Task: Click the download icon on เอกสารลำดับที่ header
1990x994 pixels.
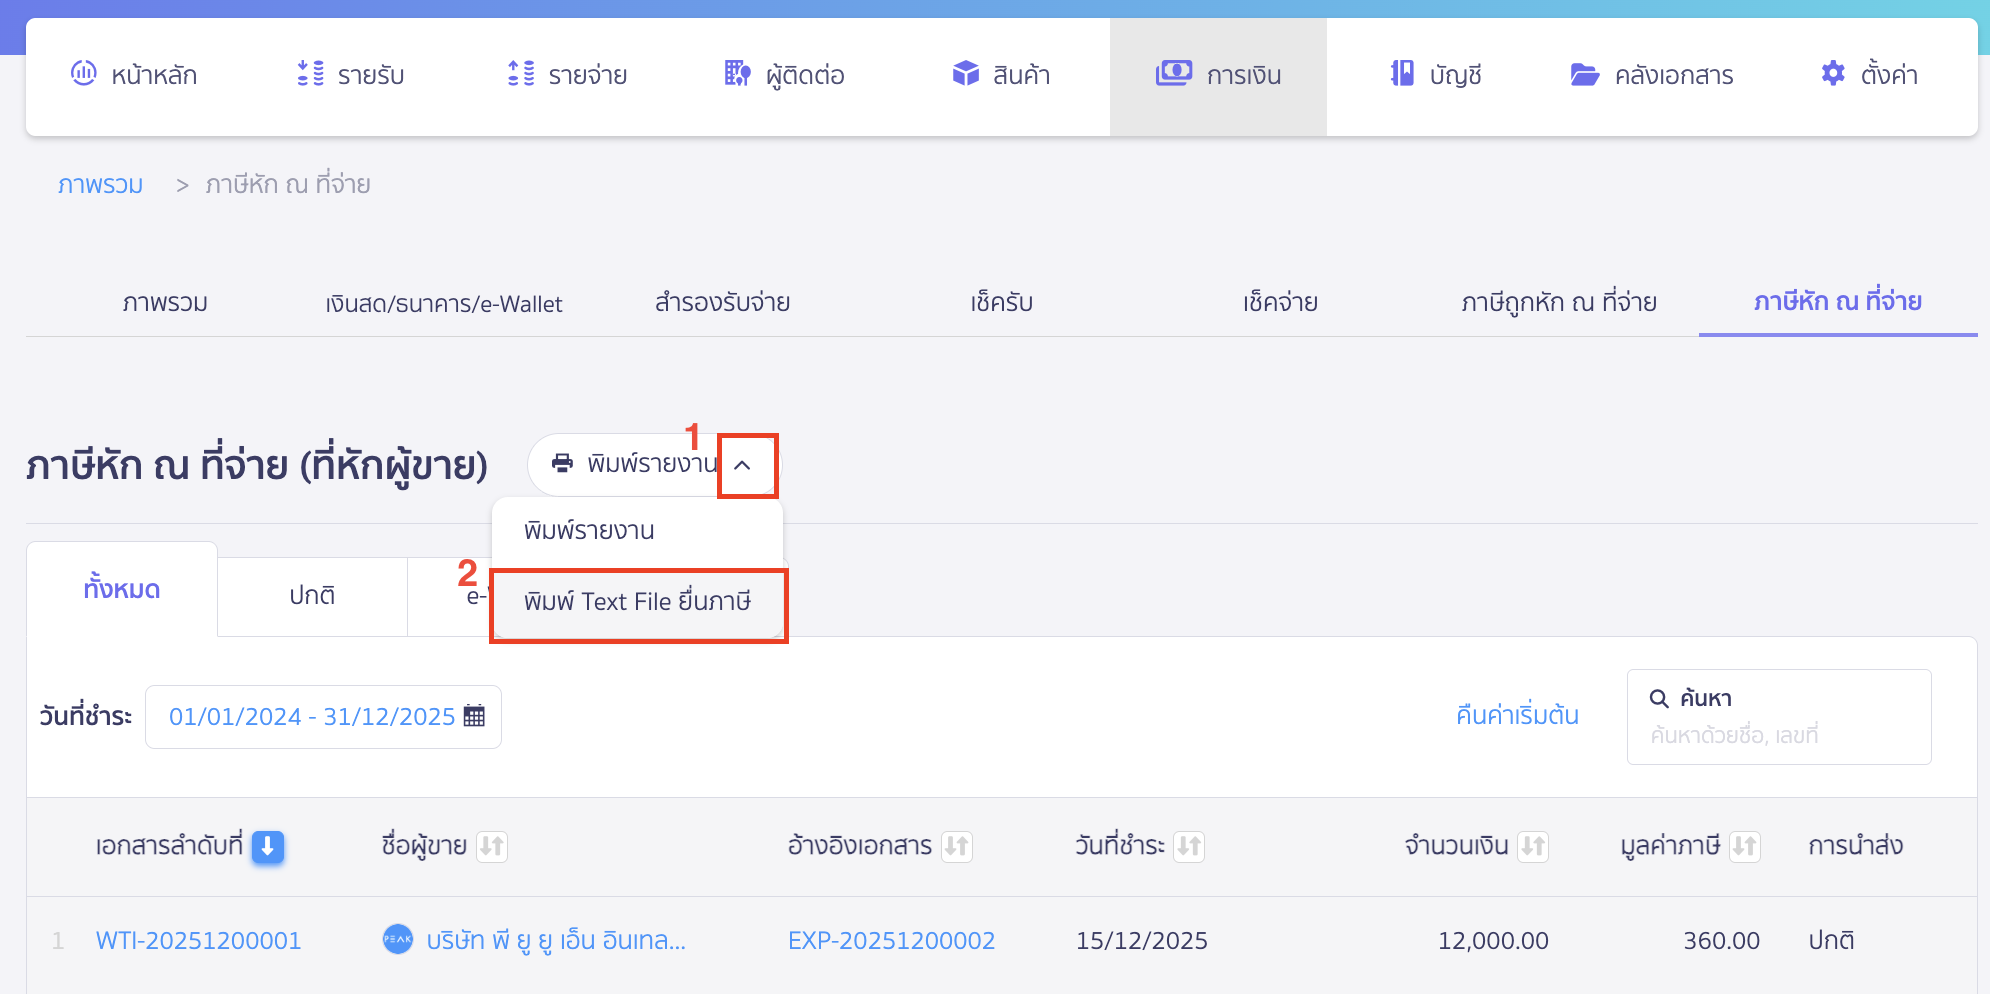Action: pyautogui.click(x=267, y=847)
